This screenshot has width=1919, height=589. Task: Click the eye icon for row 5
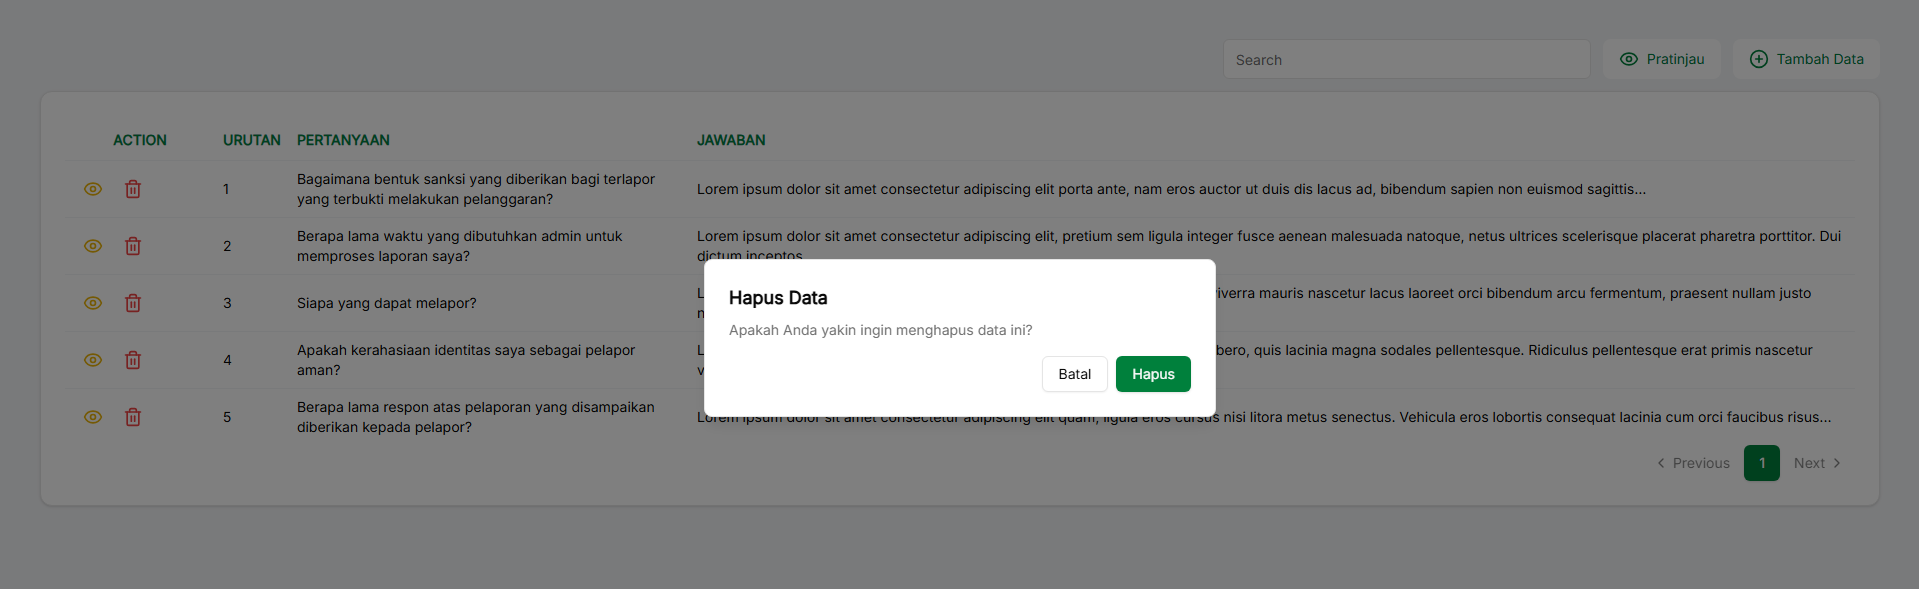point(93,417)
